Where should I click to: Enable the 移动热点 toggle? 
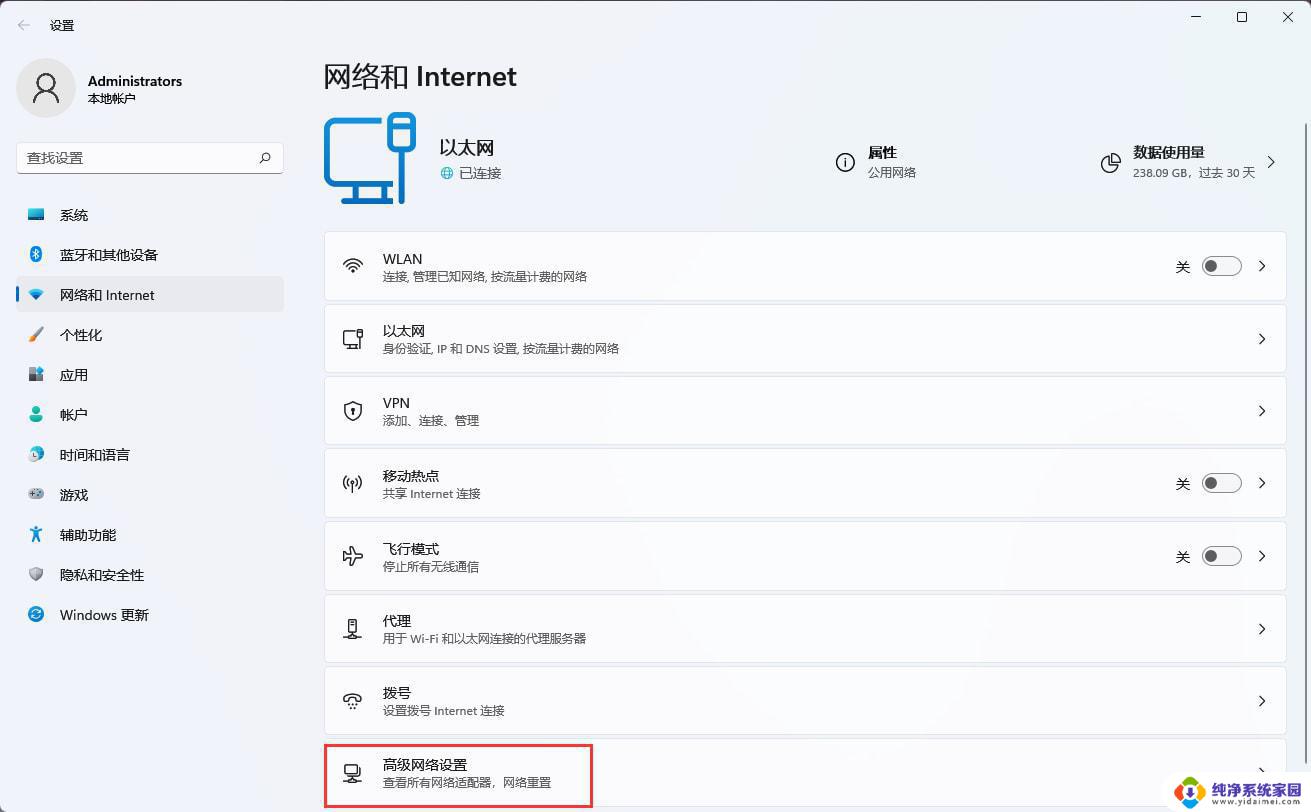point(1220,483)
